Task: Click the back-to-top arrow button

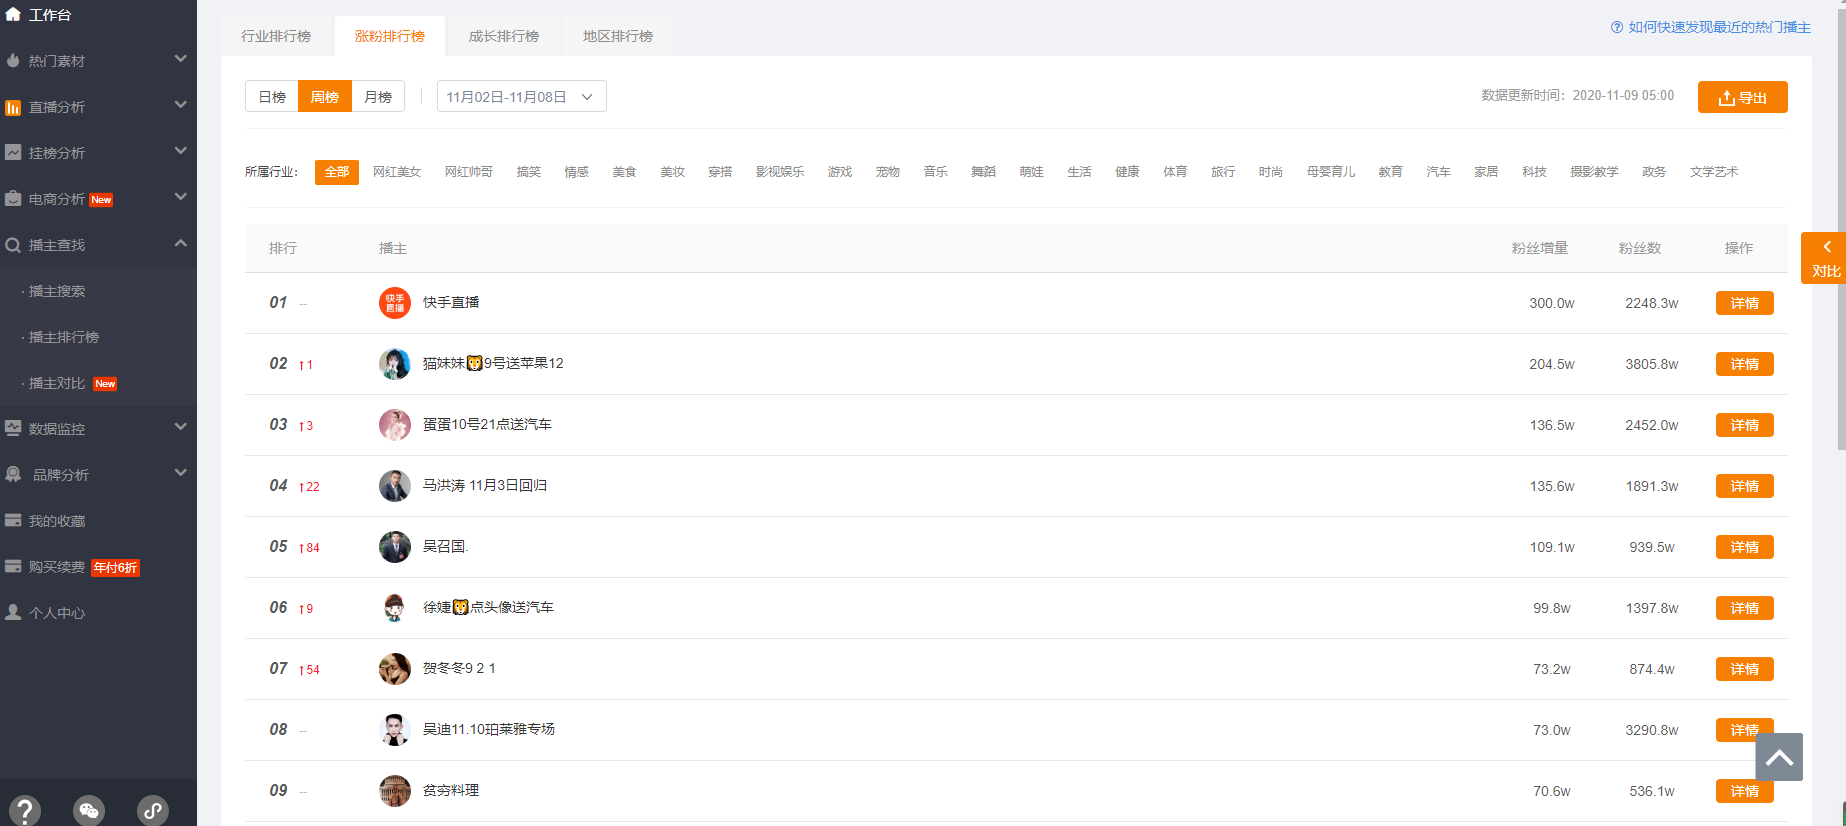Action: pyautogui.click(x=1779, y=757)
